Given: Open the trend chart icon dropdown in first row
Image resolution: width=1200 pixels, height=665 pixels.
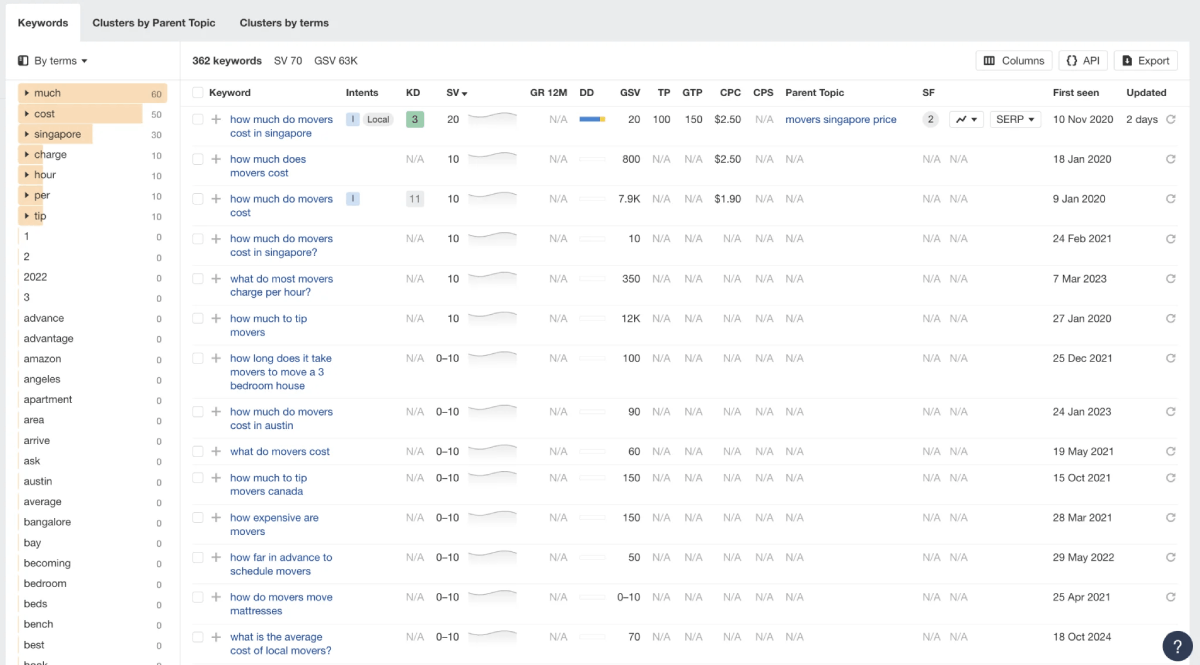Looking at the screenshot, I should [966, 119].
